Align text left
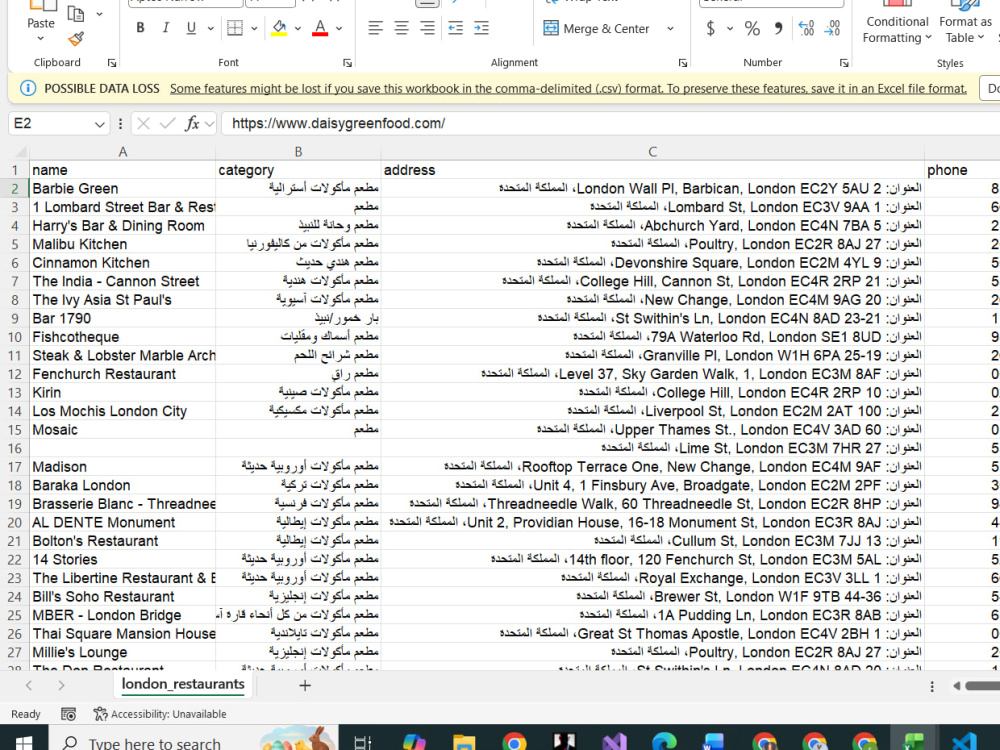The width and height of the screenshot is (1000, 750). click(375, 28)
